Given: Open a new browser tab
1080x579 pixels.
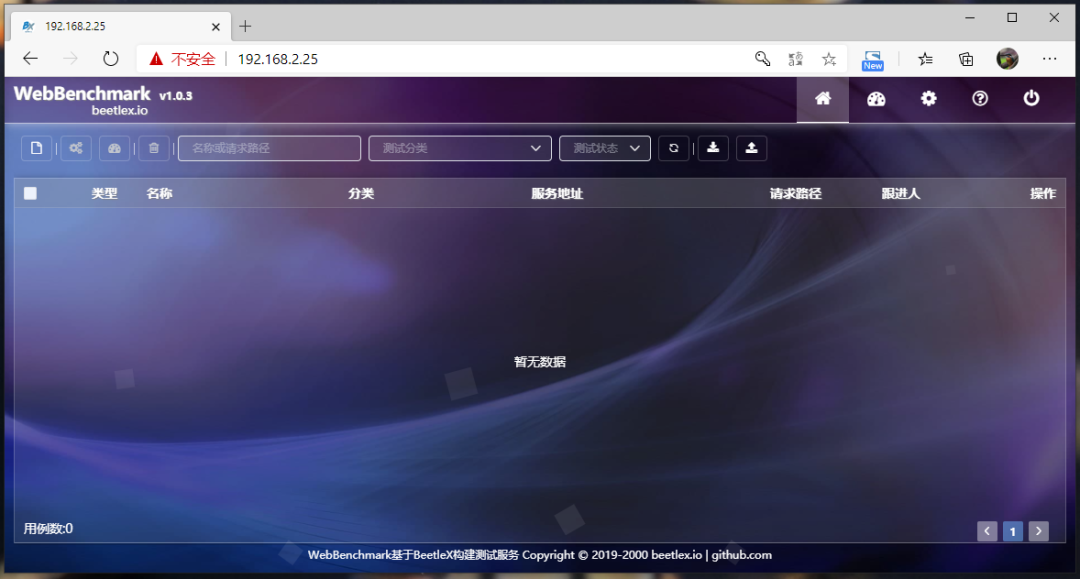Looking at the screenshot, I should pos(245,26).
